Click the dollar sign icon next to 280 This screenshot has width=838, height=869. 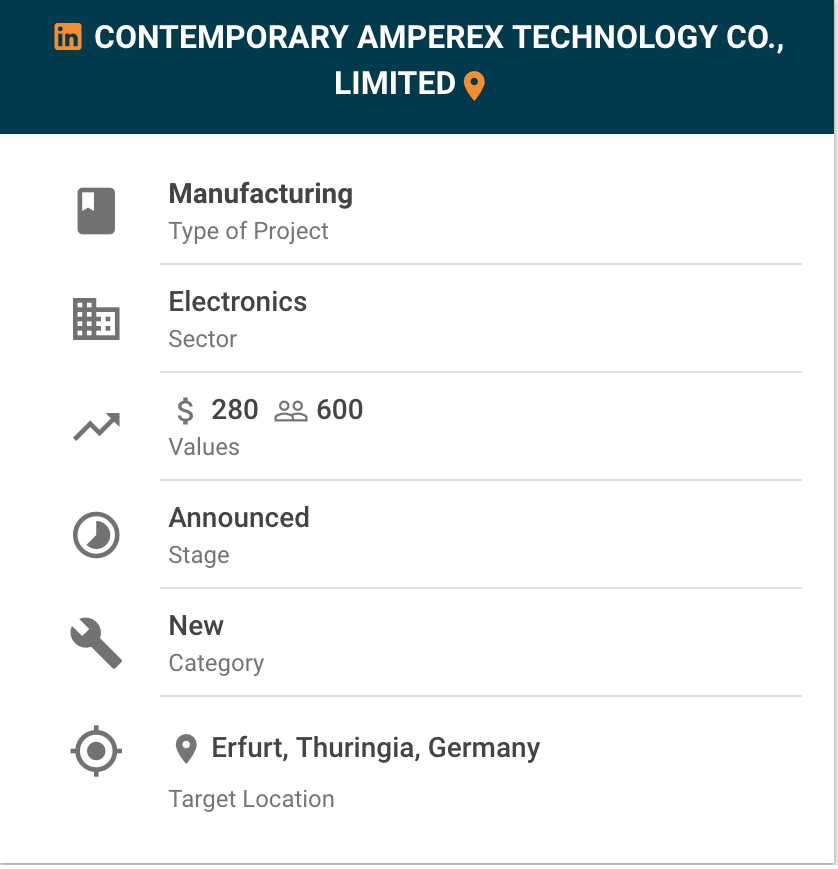click(x=185, y=411)
